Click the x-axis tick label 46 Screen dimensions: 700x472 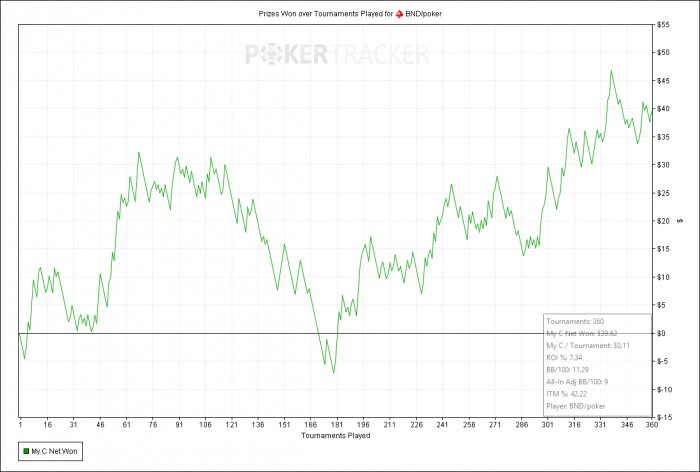(x=100, y=425)
